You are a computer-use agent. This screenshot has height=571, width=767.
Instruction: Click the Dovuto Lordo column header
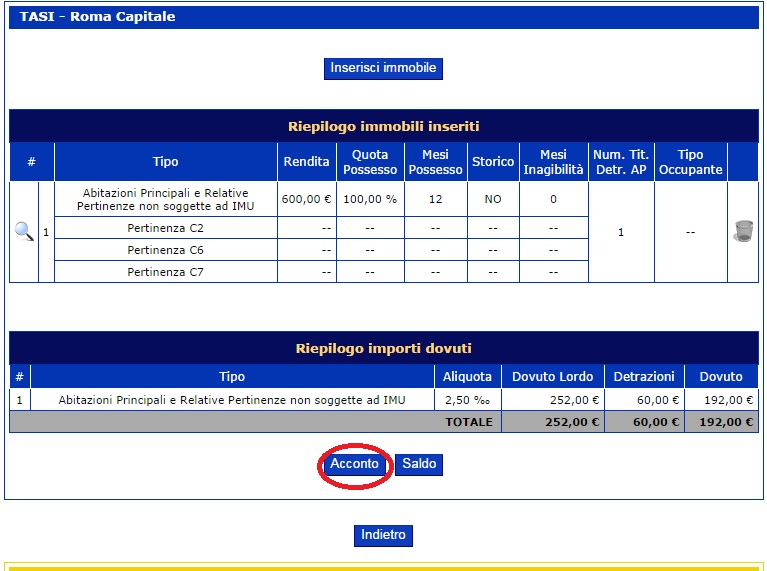pos(552,377)
